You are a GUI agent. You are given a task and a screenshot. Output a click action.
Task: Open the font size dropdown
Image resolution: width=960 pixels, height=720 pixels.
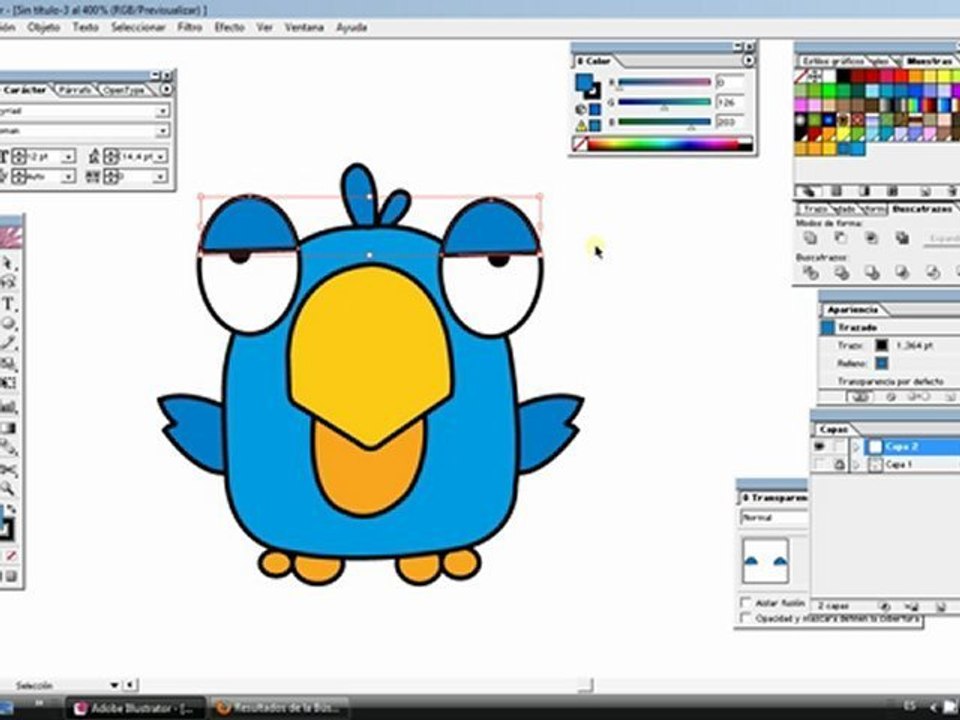pyautogui.click(x=68, y=157)
